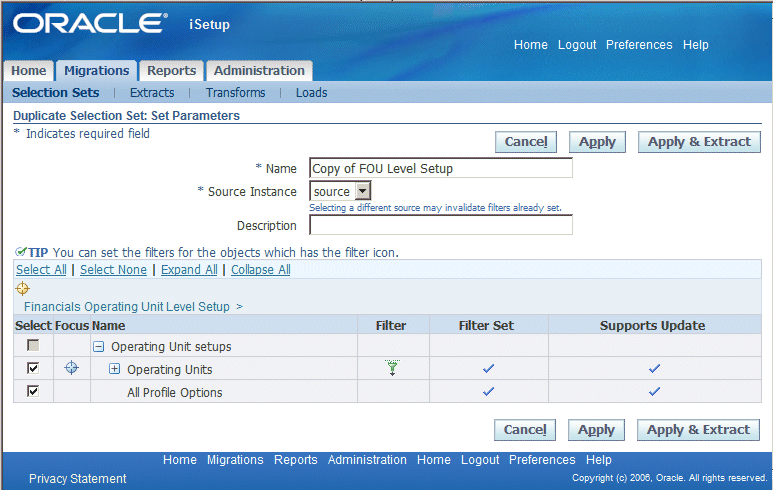Click the Expand All link
The image size is (773, 490).
pos(189,270)
